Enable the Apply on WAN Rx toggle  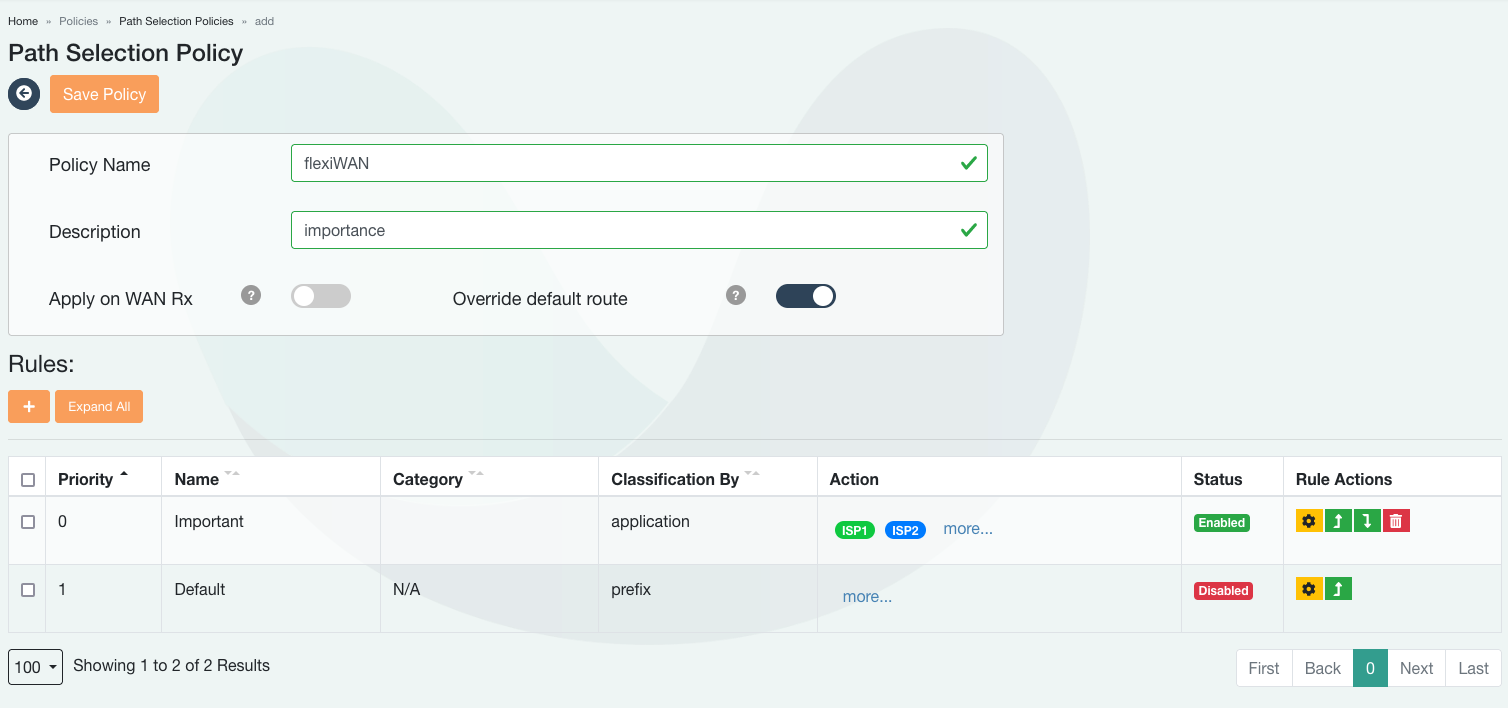(320, 296)
